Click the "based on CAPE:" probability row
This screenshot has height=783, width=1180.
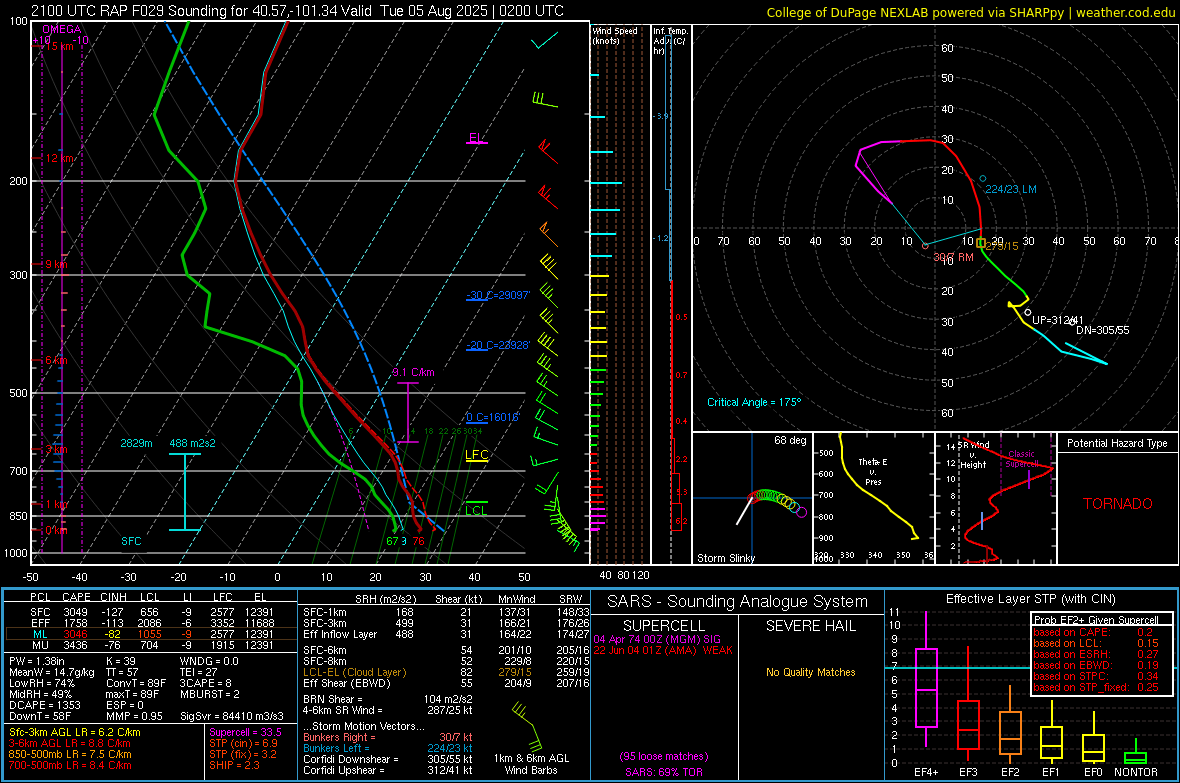pyautogui.click(x=1096, y=632)
